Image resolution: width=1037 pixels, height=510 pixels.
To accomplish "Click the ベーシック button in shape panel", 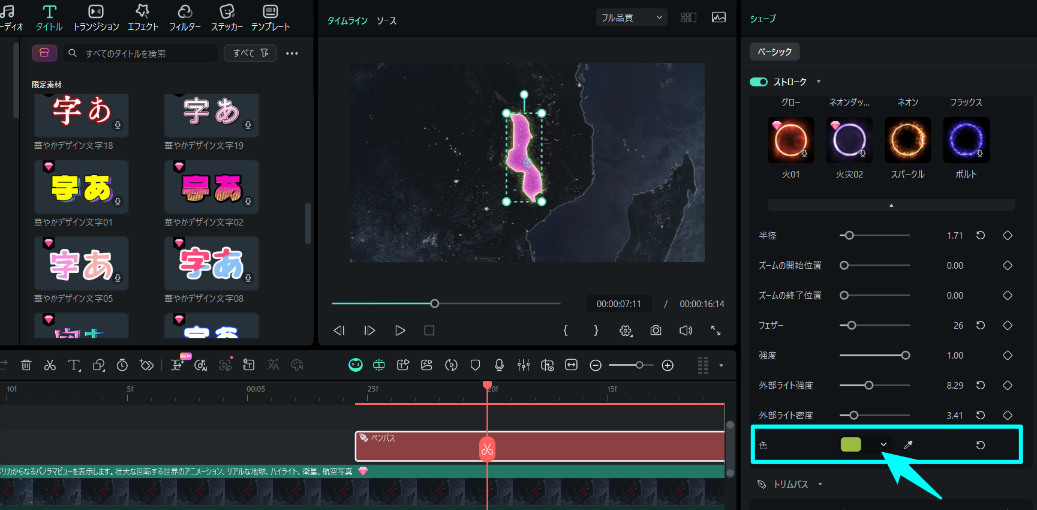I will [774, 51].
